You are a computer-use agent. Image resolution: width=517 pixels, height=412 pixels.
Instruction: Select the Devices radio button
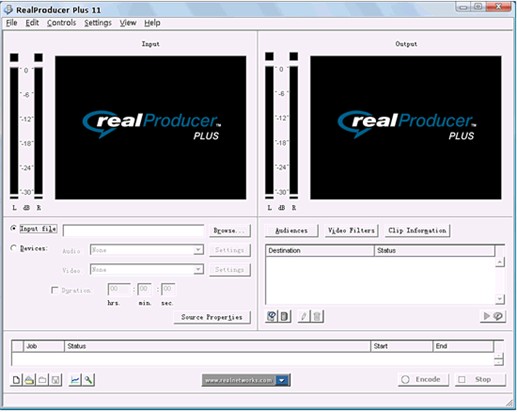pos(14,248)
